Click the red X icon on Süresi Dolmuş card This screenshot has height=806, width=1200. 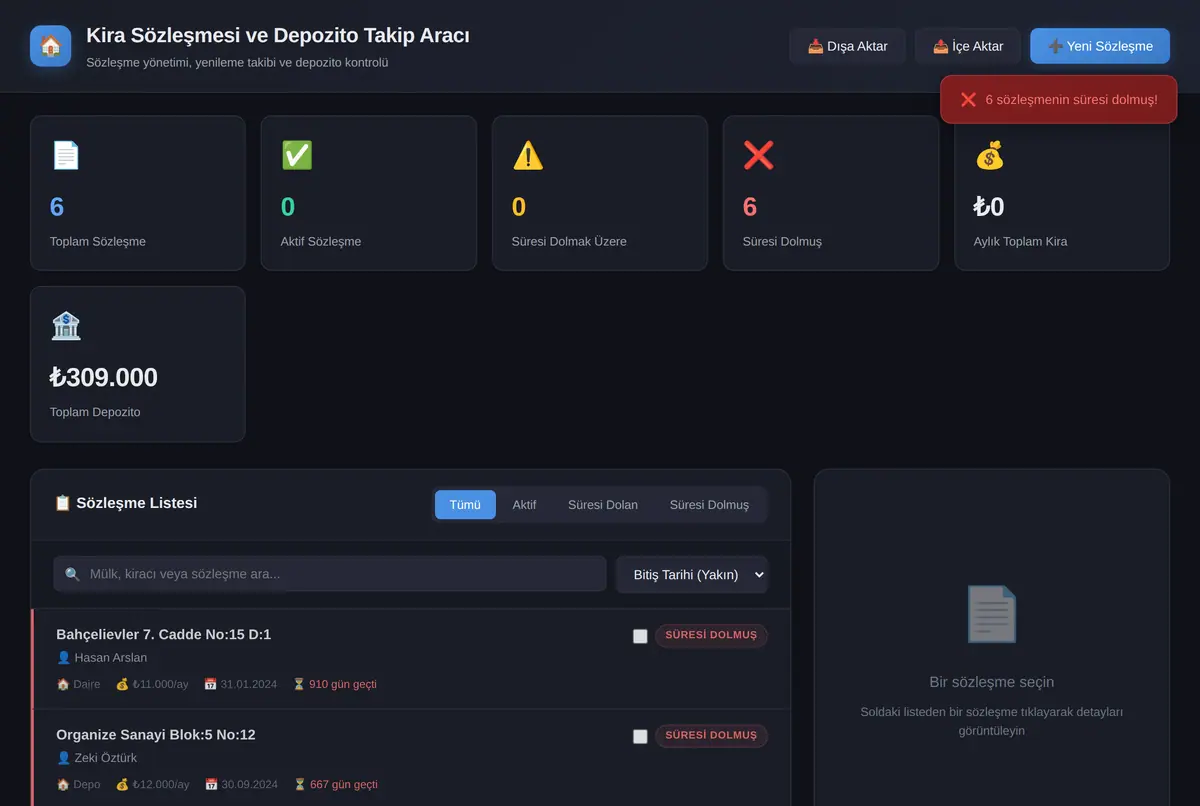pos(759,155)
